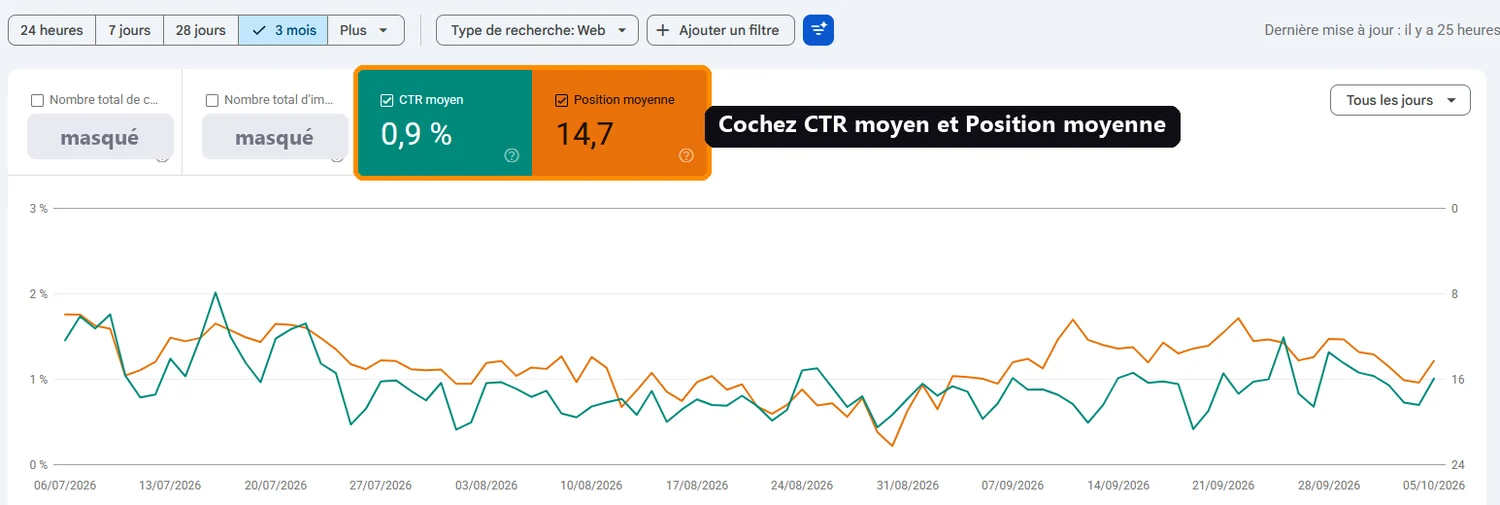Open the Plus date range dropdown
The image size is (1500, 505).
coord(366,30)
